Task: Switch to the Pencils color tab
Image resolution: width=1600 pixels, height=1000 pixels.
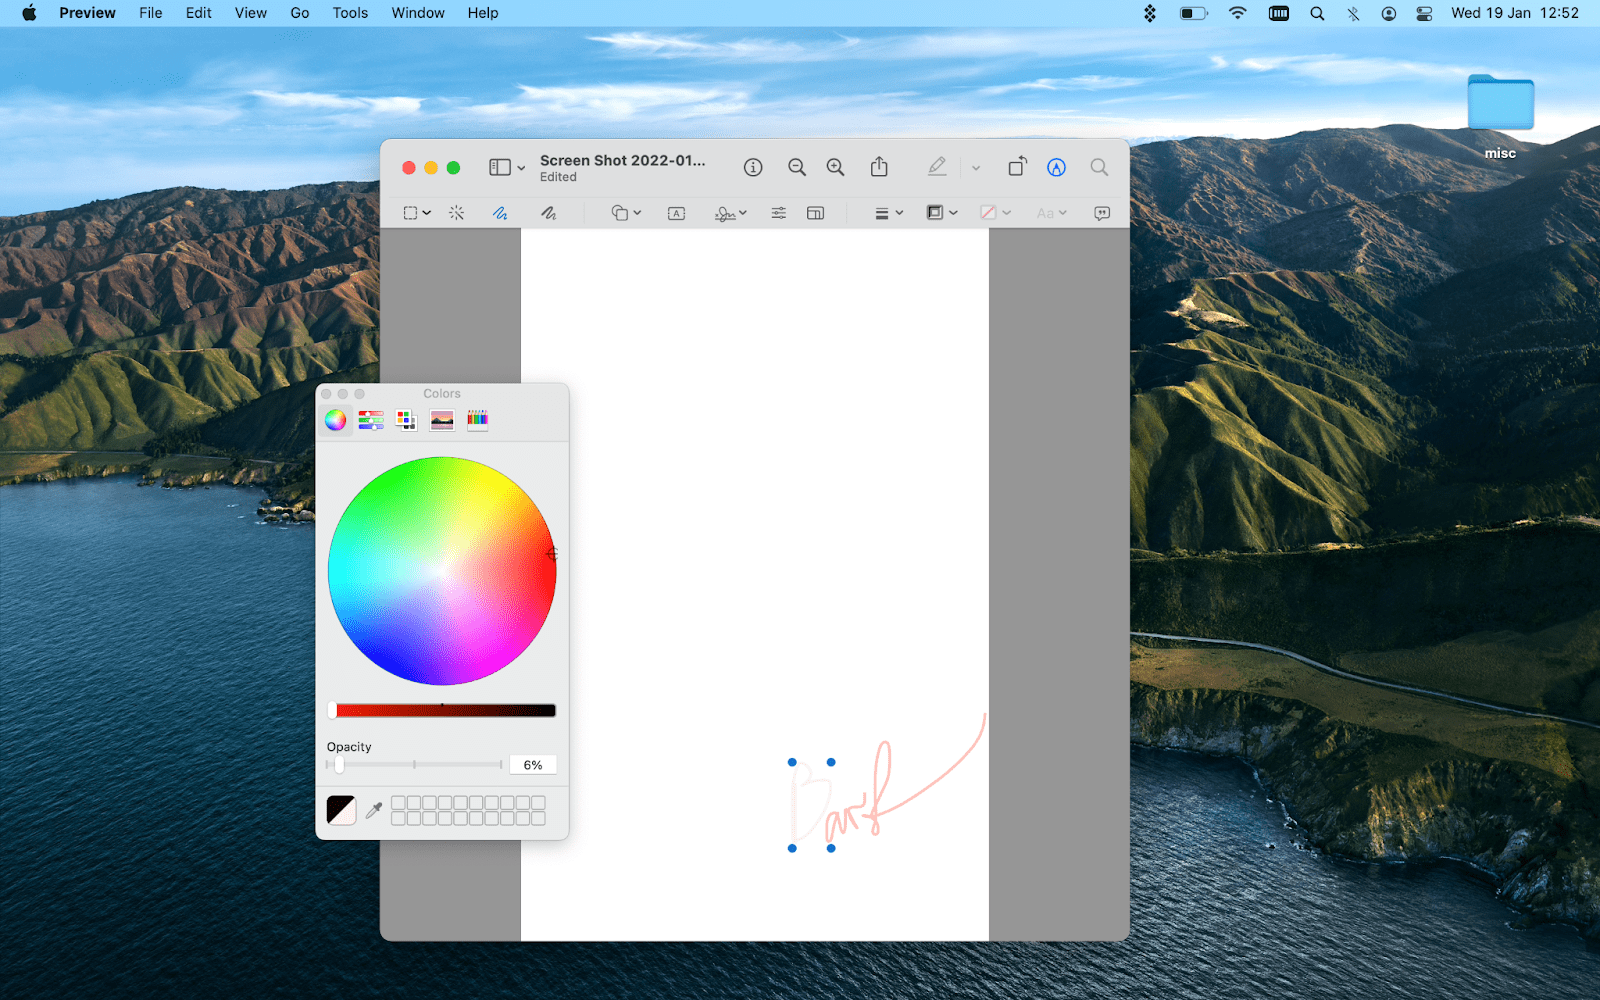Action: pyautogui.click(x=478, y=420)
